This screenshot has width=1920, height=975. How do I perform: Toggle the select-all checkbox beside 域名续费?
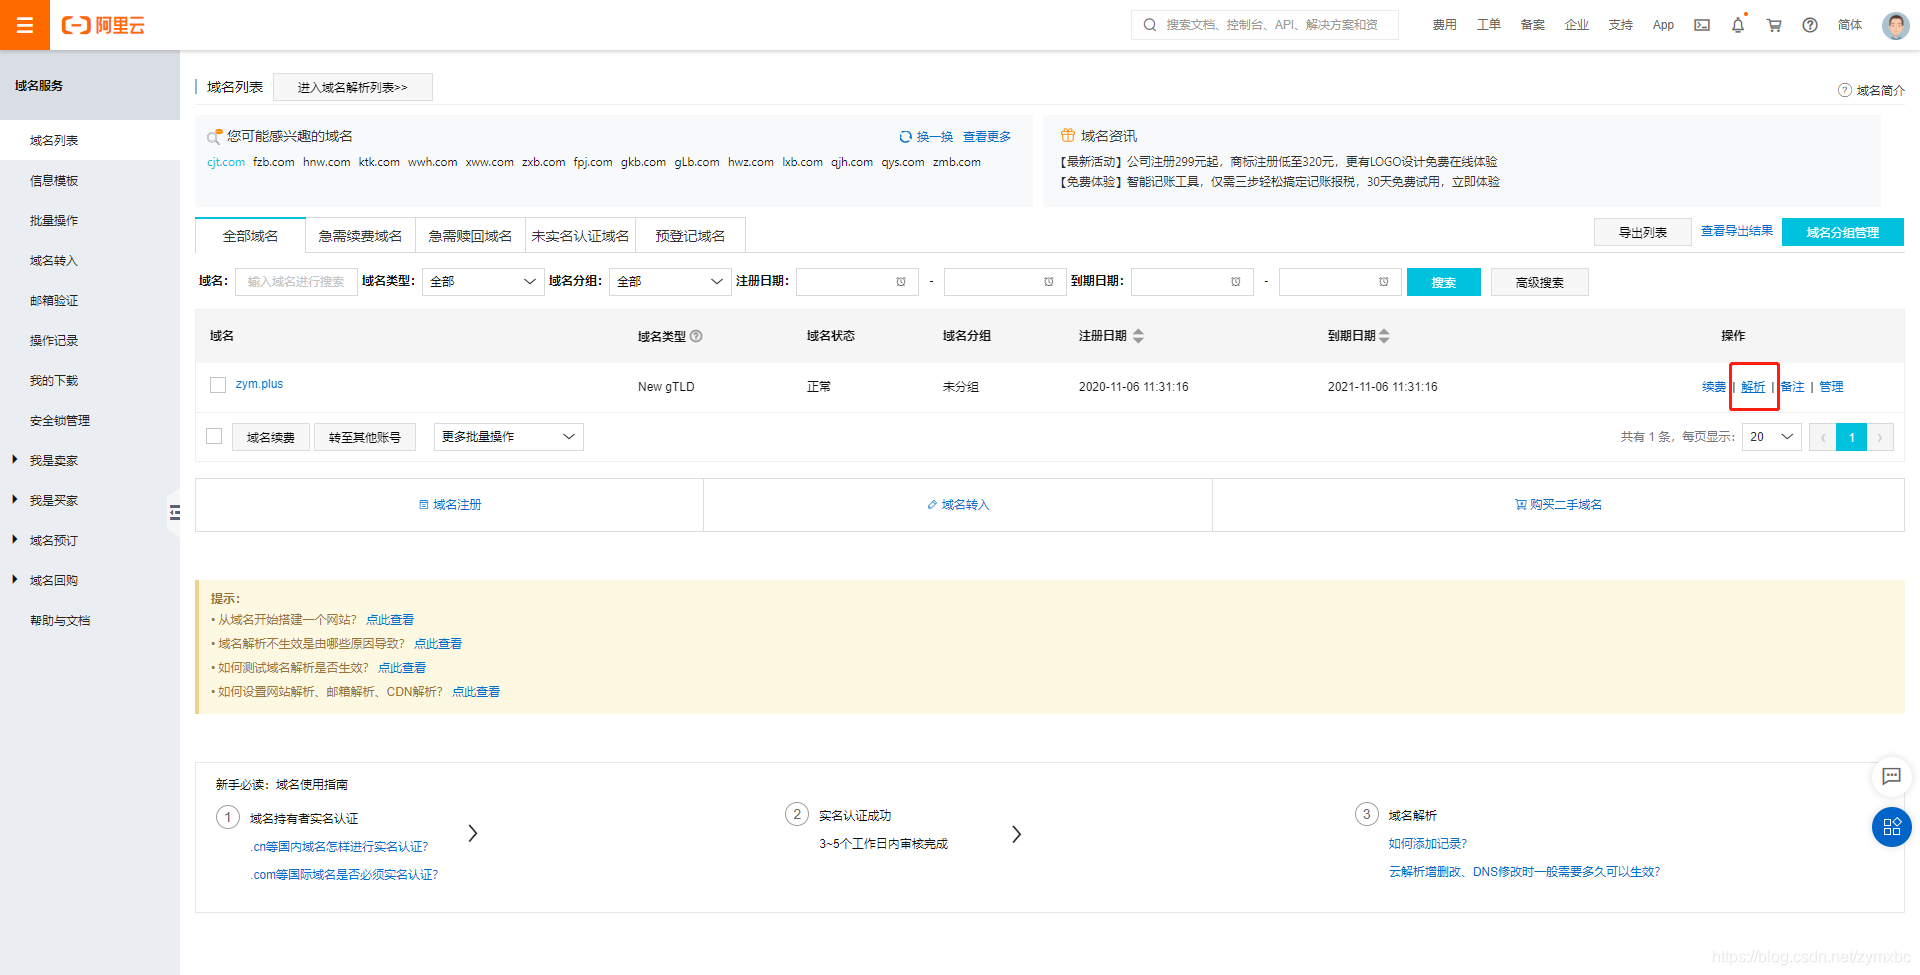point(214,436)
